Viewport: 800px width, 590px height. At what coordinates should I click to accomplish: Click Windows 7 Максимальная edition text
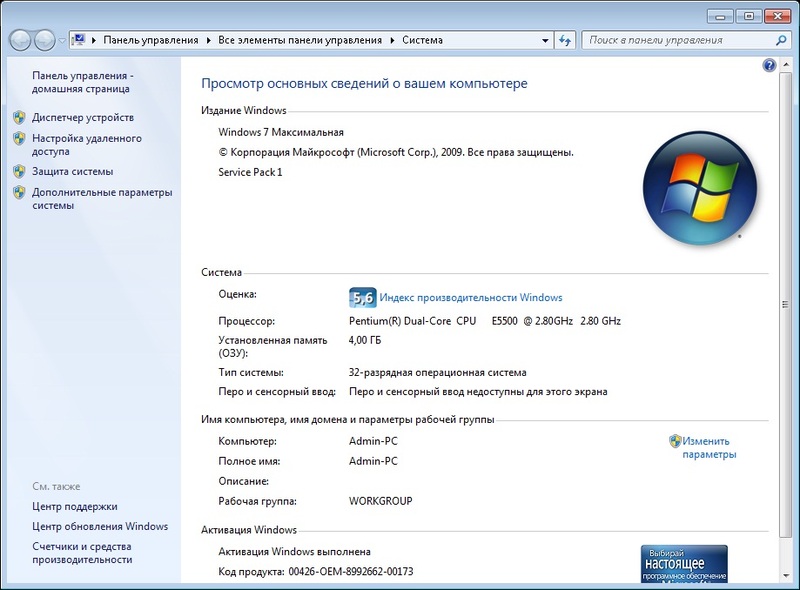[x=281, y=132]
